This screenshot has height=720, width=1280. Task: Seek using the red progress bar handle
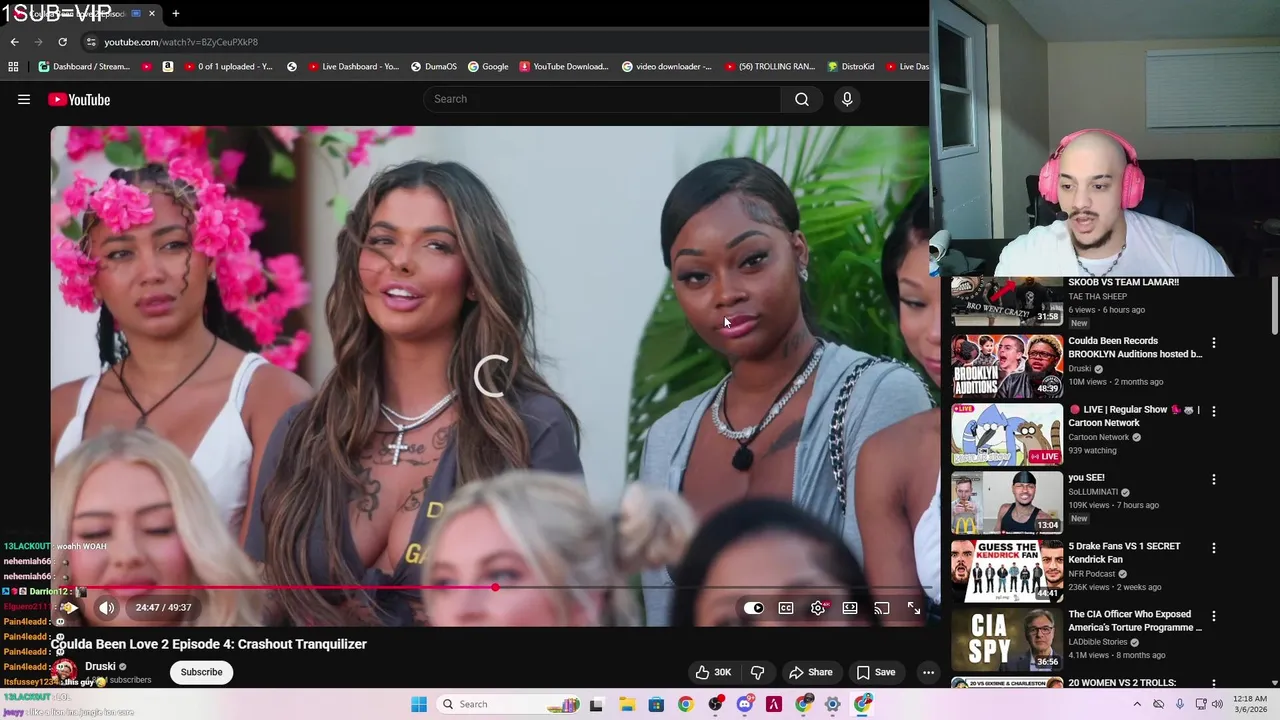[x=495, y=587]
